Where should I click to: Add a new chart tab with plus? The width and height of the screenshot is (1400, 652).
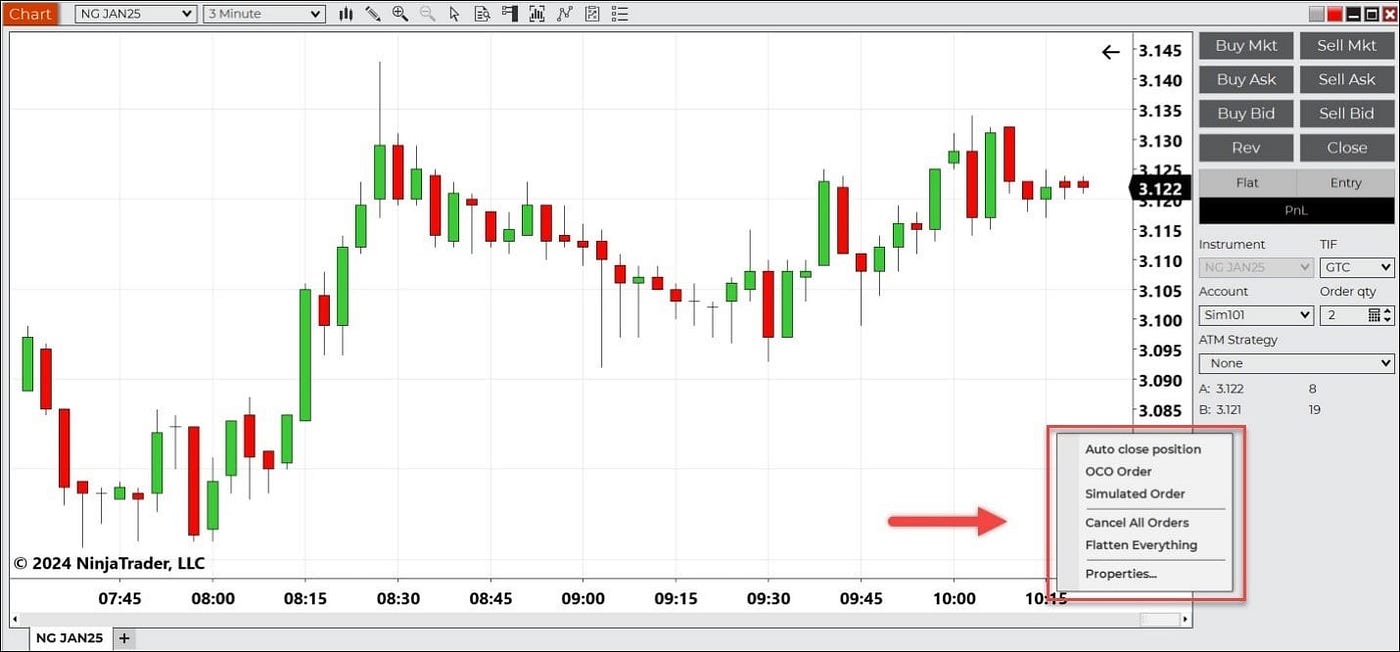124,637
